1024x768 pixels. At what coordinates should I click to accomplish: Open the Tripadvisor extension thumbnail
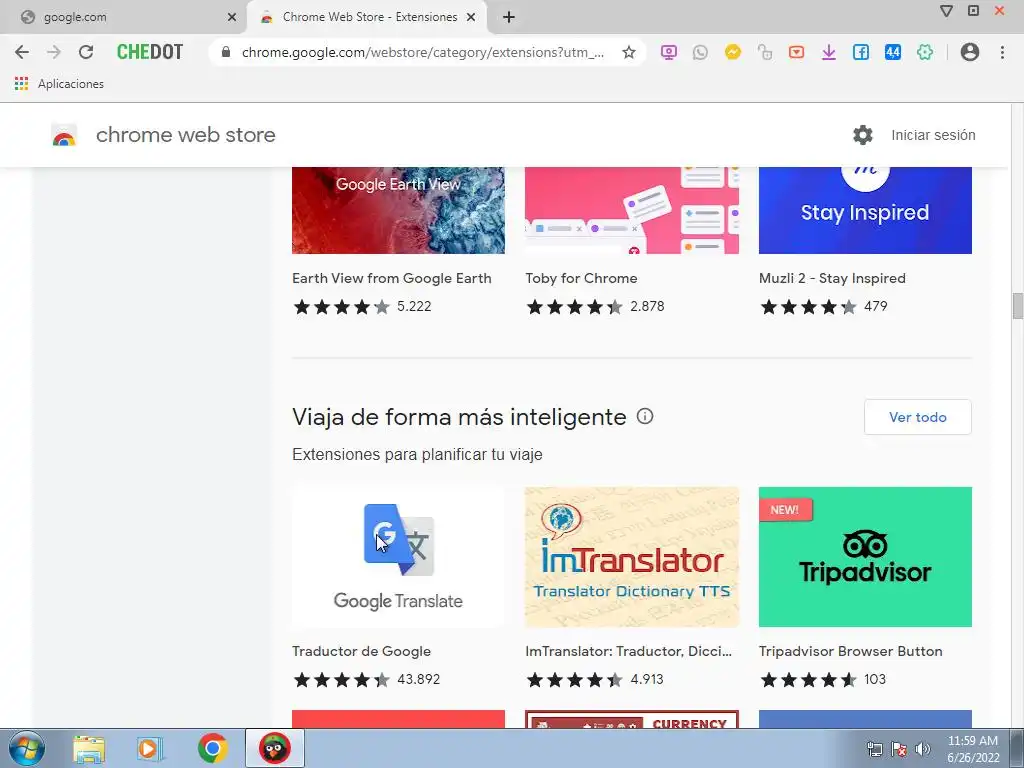point(865,556)
